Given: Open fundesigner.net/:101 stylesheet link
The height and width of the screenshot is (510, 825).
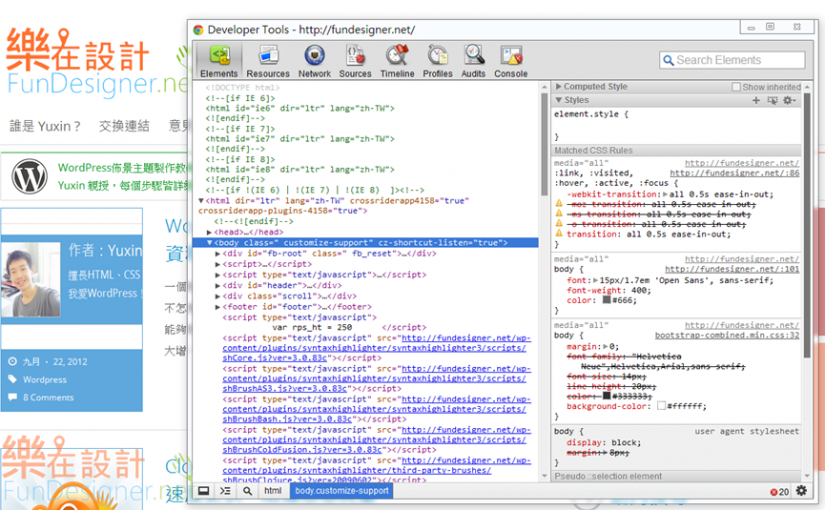Looking at the screenshot, I should pyautogui.click(x=732, y=269).
